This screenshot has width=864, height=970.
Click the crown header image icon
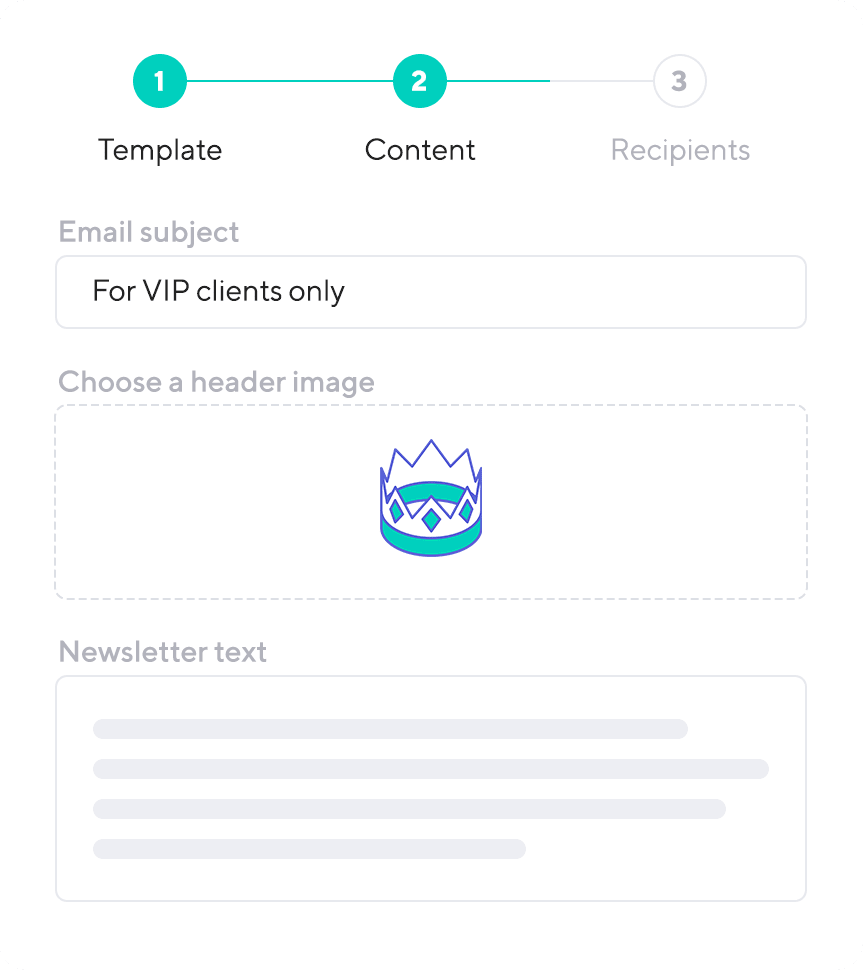pos(431,498)
